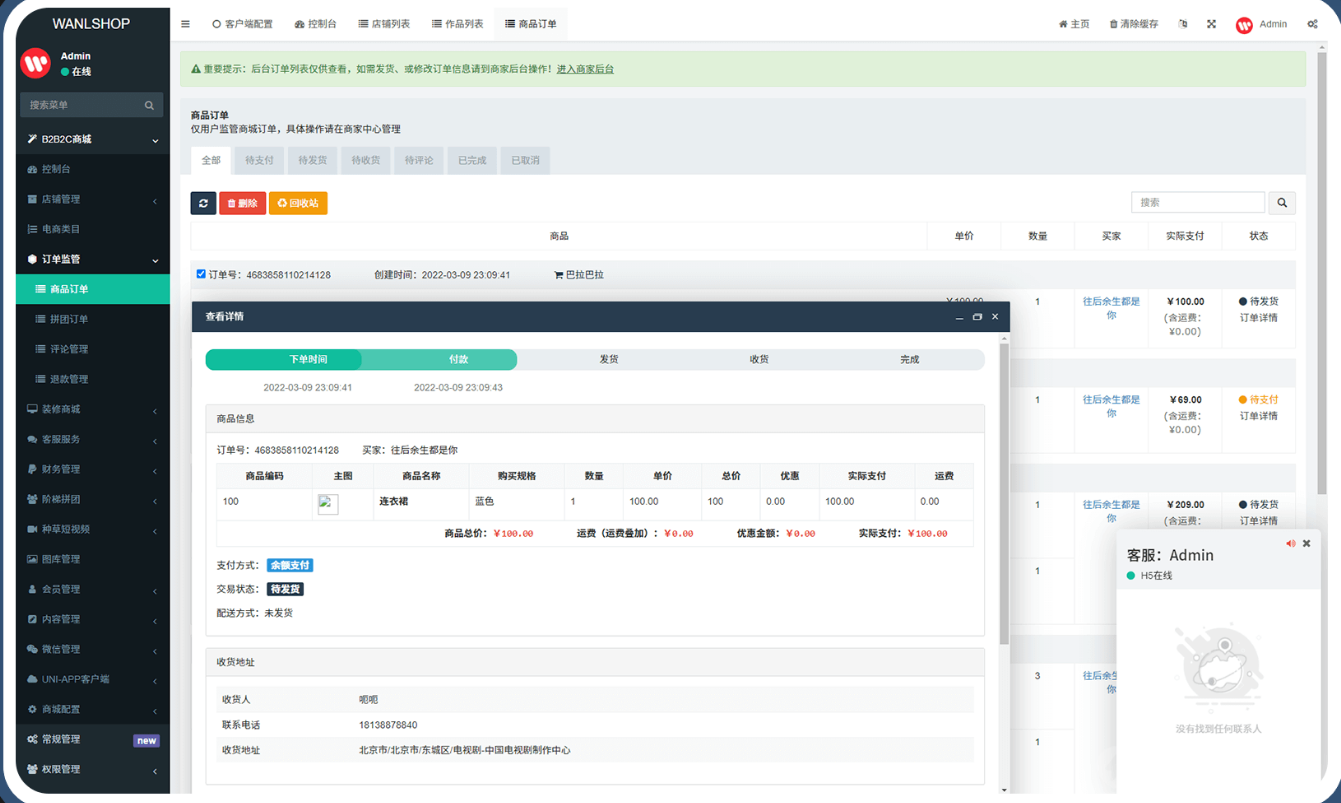This screenshot has height=803, width=1341.
Task: Open 控制台 in the sidebar
Action: tap(93, 169)
